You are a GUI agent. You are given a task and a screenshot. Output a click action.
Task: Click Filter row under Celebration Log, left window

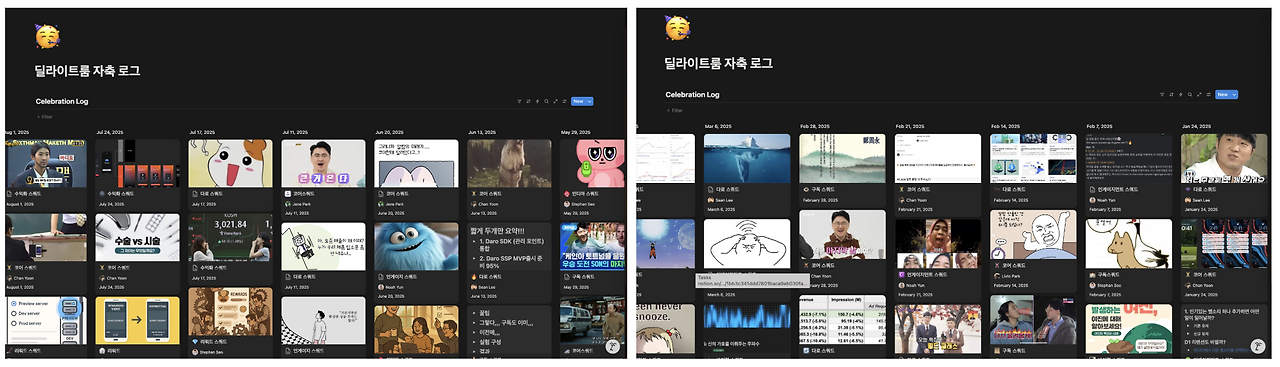tap(45, 117)
